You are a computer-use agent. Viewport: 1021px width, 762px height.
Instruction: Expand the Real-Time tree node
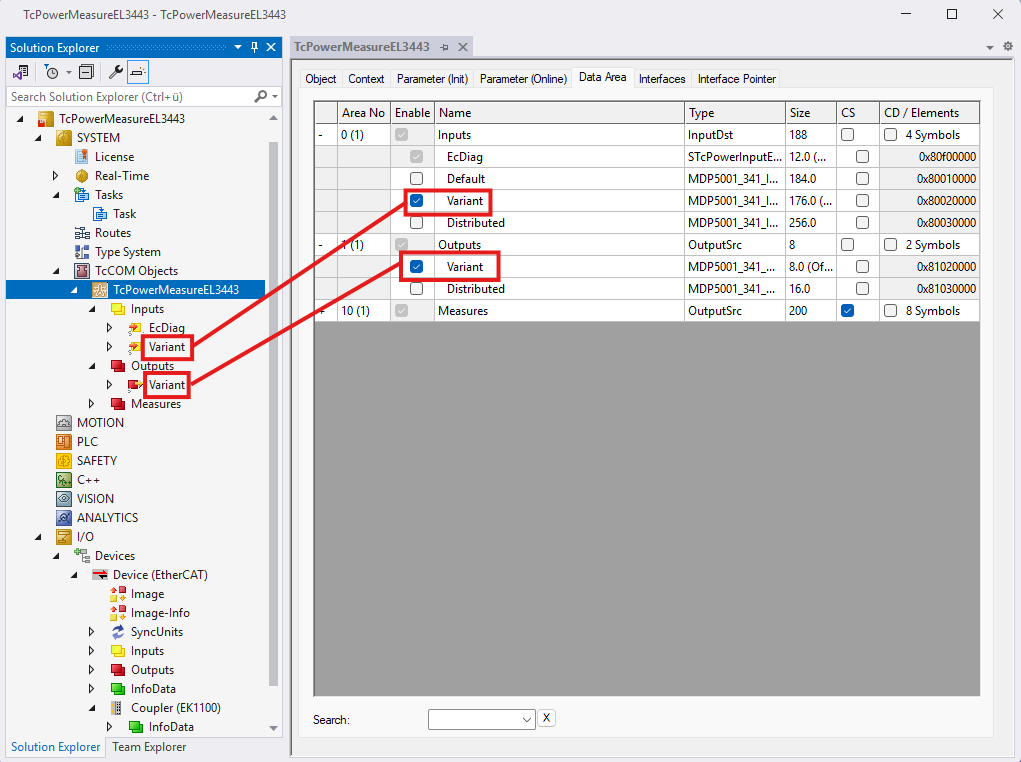(57, 176)
